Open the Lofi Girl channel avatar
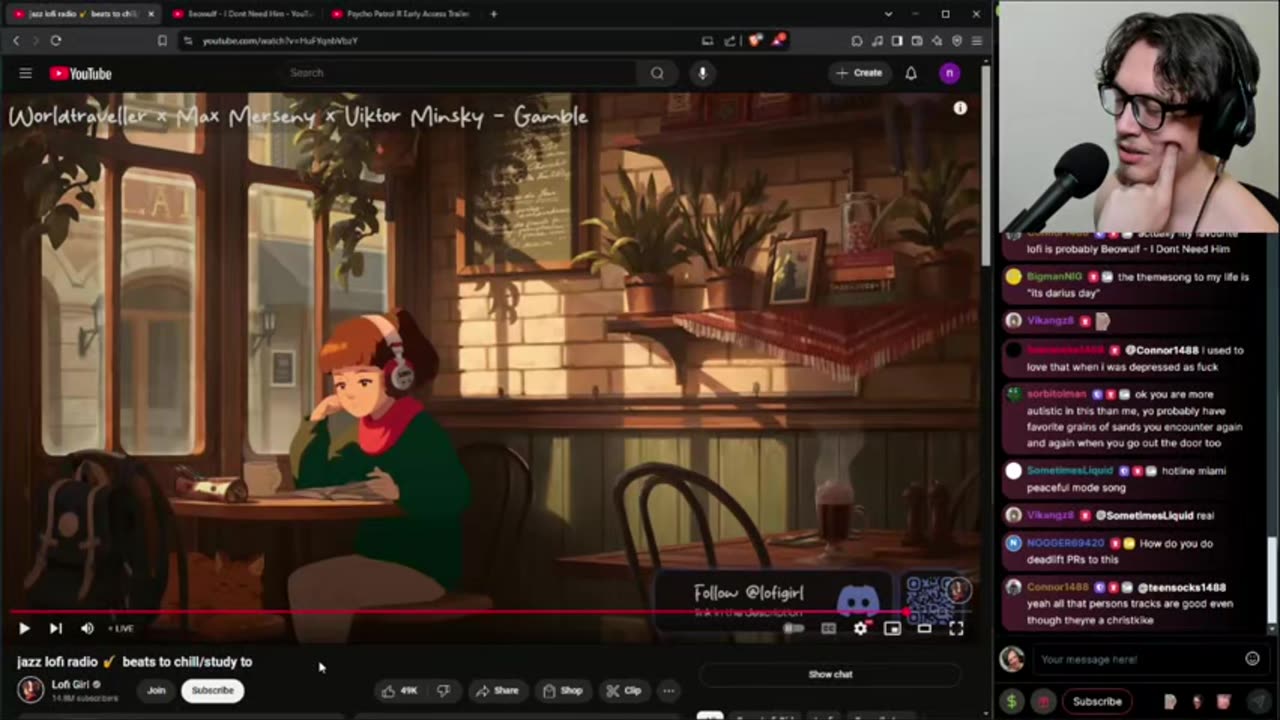This screenshot has width=1280, height=720. (31, 690)
